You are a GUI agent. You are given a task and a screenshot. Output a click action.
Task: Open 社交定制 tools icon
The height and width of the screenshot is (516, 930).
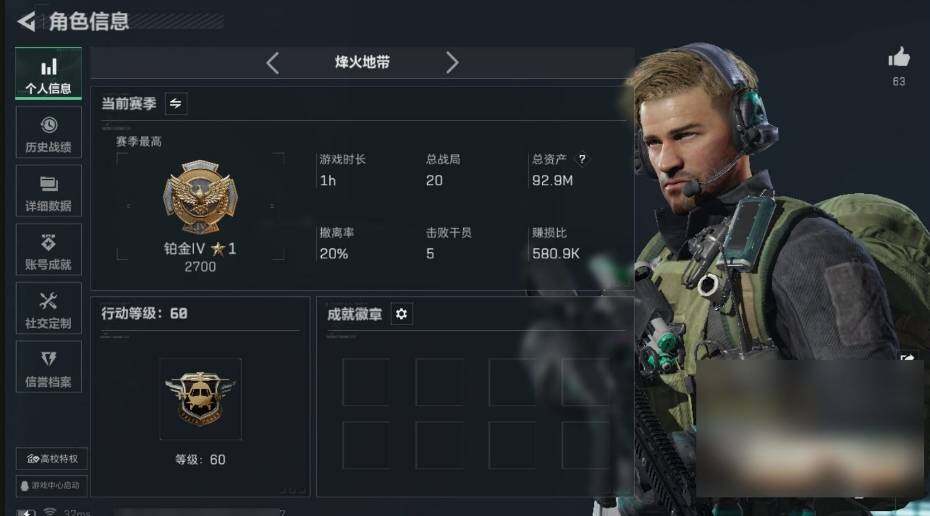pyautogui.click(x=49, y=309)
